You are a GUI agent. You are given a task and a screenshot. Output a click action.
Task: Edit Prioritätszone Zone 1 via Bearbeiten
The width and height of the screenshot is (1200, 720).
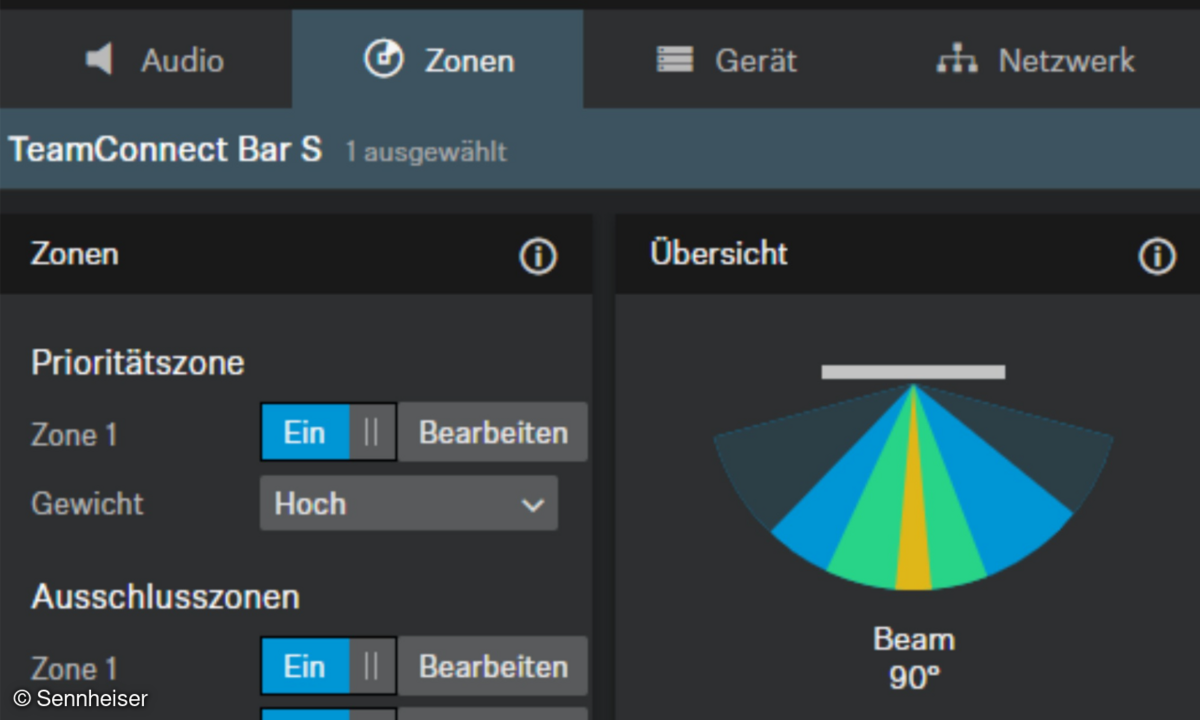(x=493, y=432)
